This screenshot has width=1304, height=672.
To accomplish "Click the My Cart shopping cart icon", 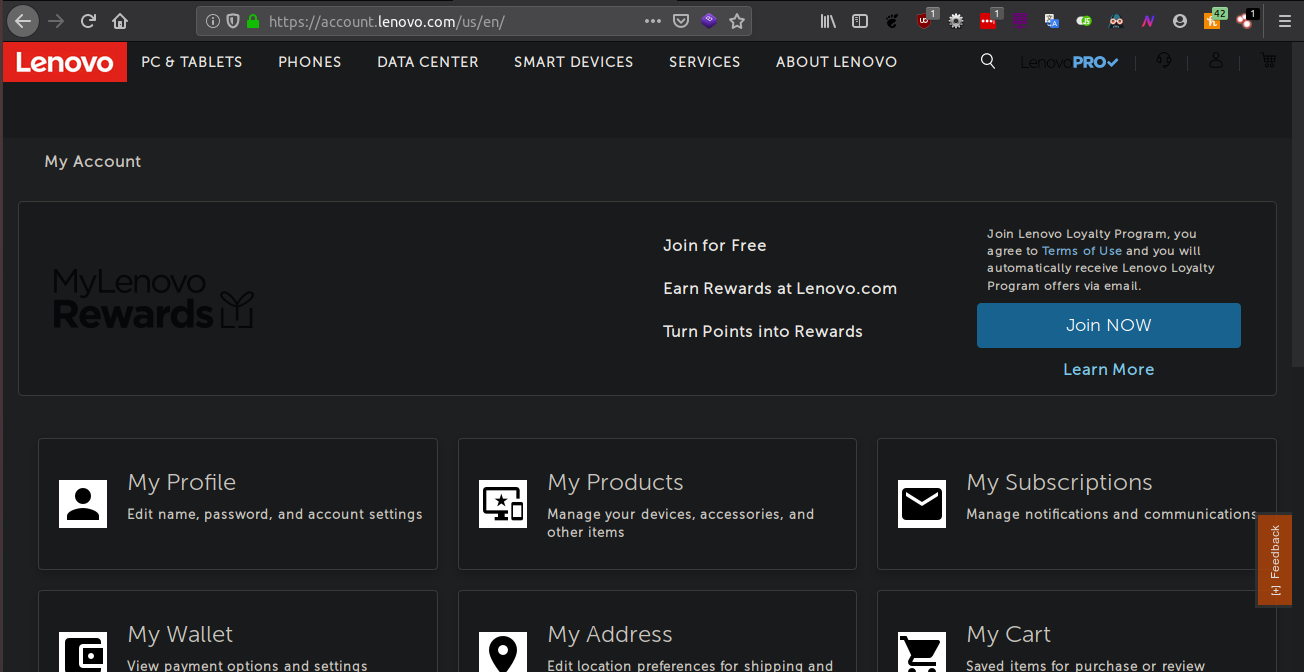I will click(x=922, y=652).
